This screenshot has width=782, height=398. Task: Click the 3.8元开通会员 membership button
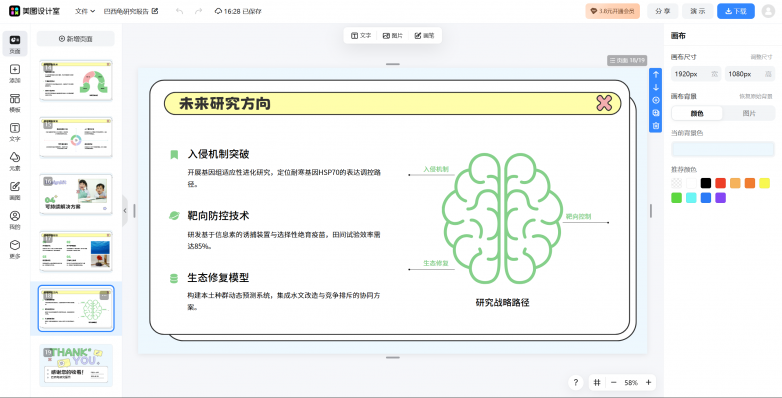coord(612,11)
